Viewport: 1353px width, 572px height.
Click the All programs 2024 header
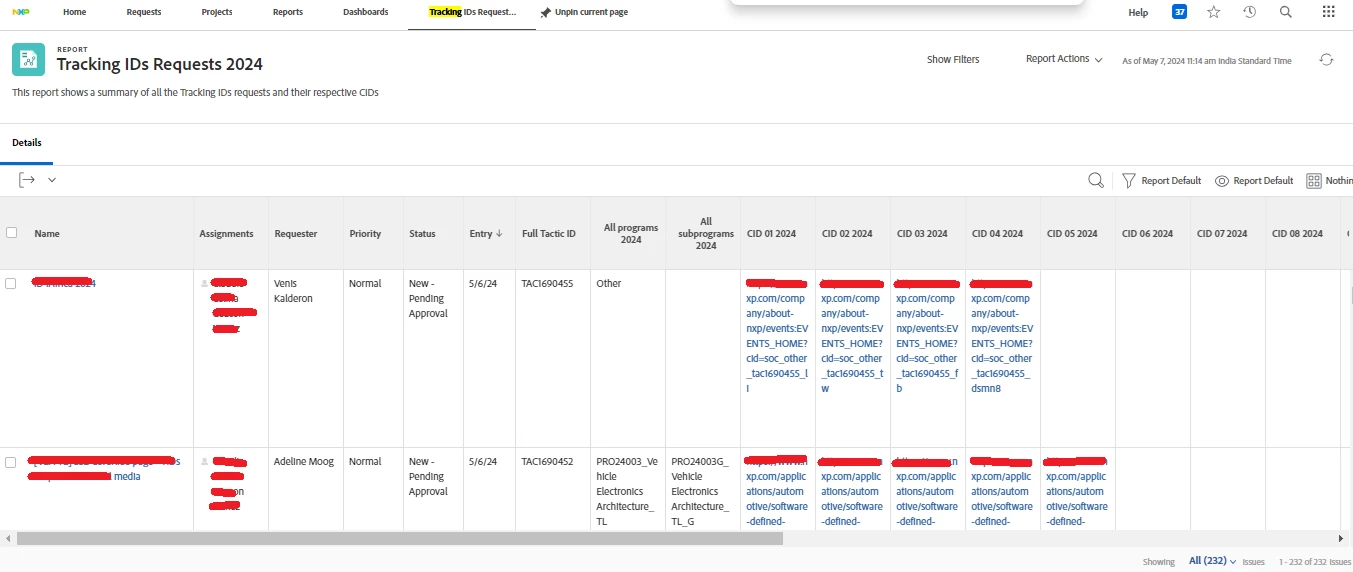pos(630,233)
